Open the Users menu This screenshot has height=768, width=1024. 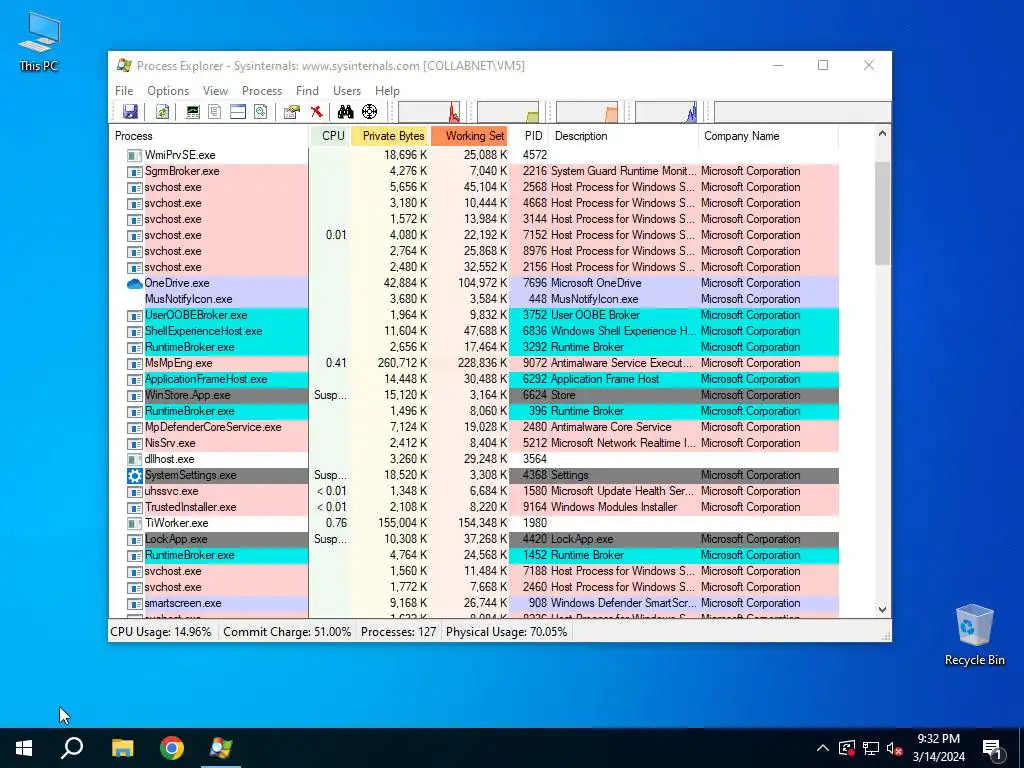click(347, 91)
